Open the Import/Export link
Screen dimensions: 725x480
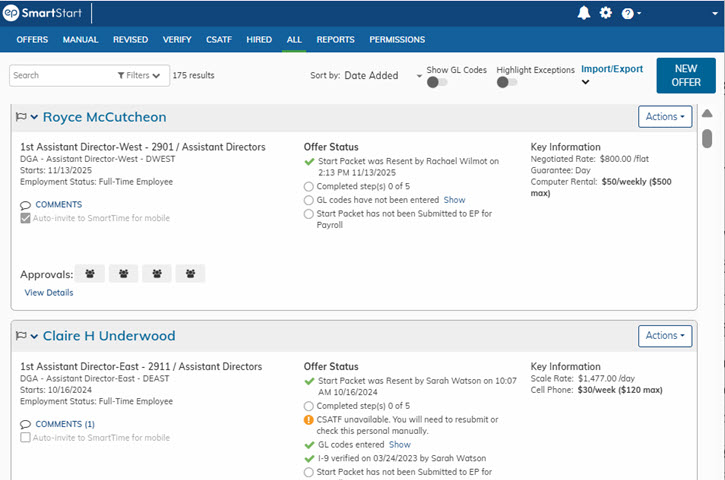click(612, 69)
